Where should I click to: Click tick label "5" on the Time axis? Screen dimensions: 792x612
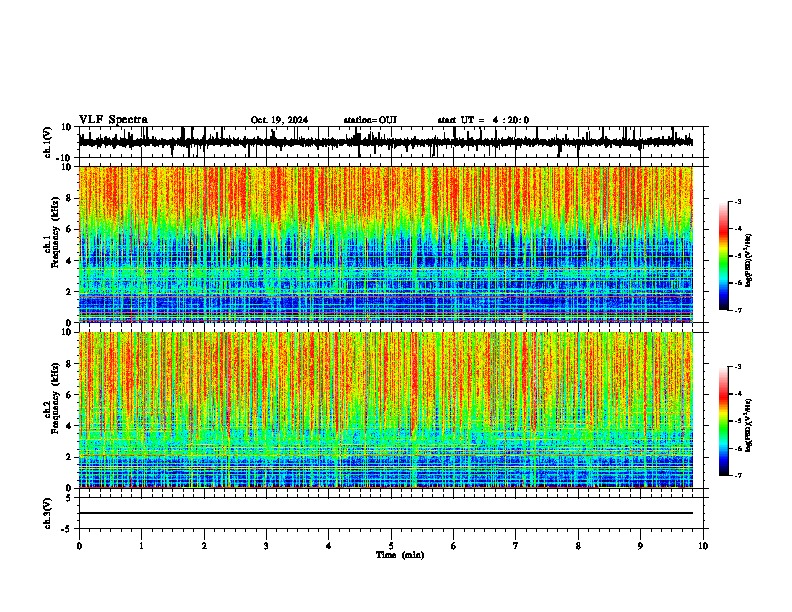(x=391, y=546)
